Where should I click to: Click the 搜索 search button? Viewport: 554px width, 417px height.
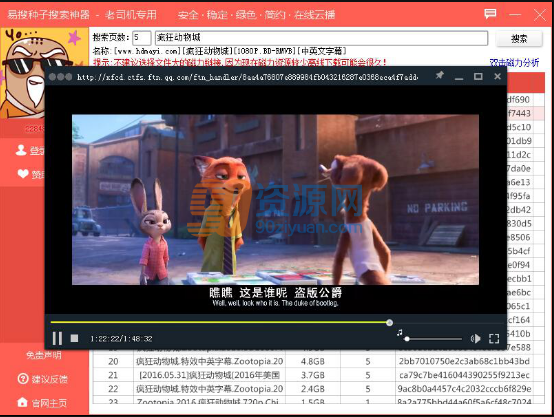(519, 39)
